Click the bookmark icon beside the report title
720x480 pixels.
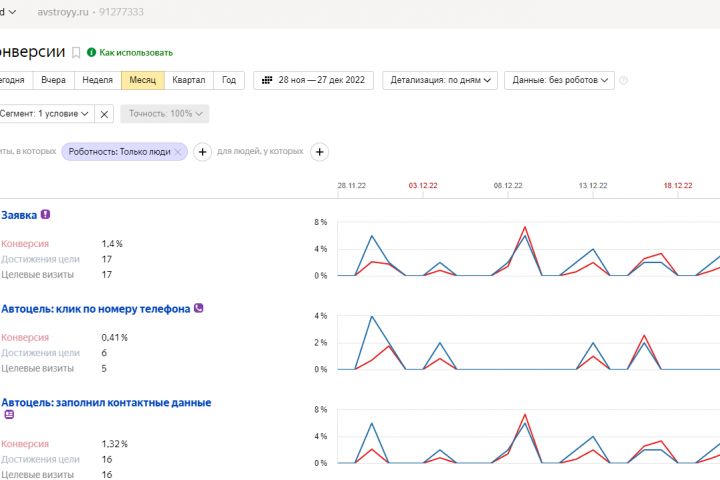click(76, 52)
